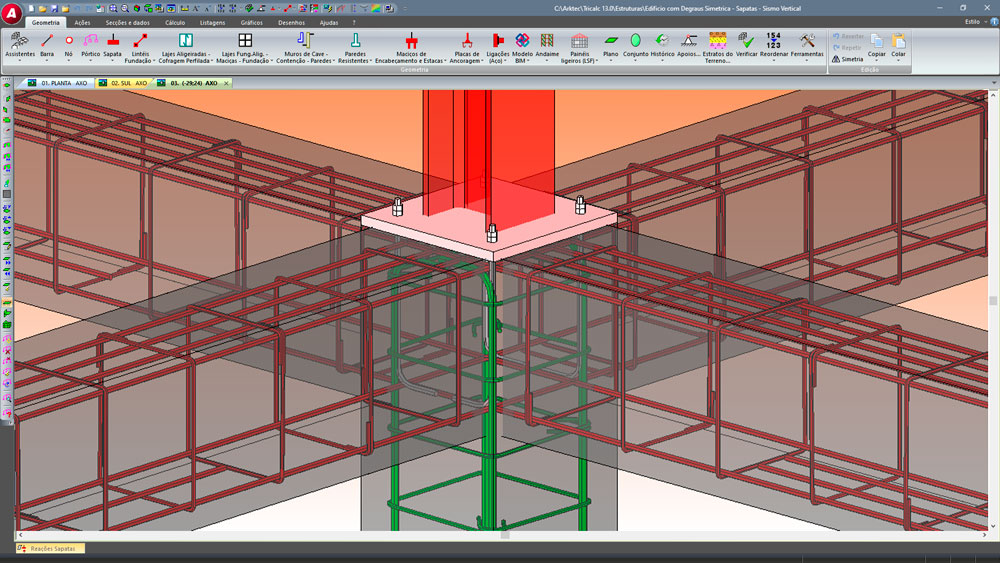1000x563 pixels.
Task: Click the Placas de Ancoragem icon
Action: point(467,41)
